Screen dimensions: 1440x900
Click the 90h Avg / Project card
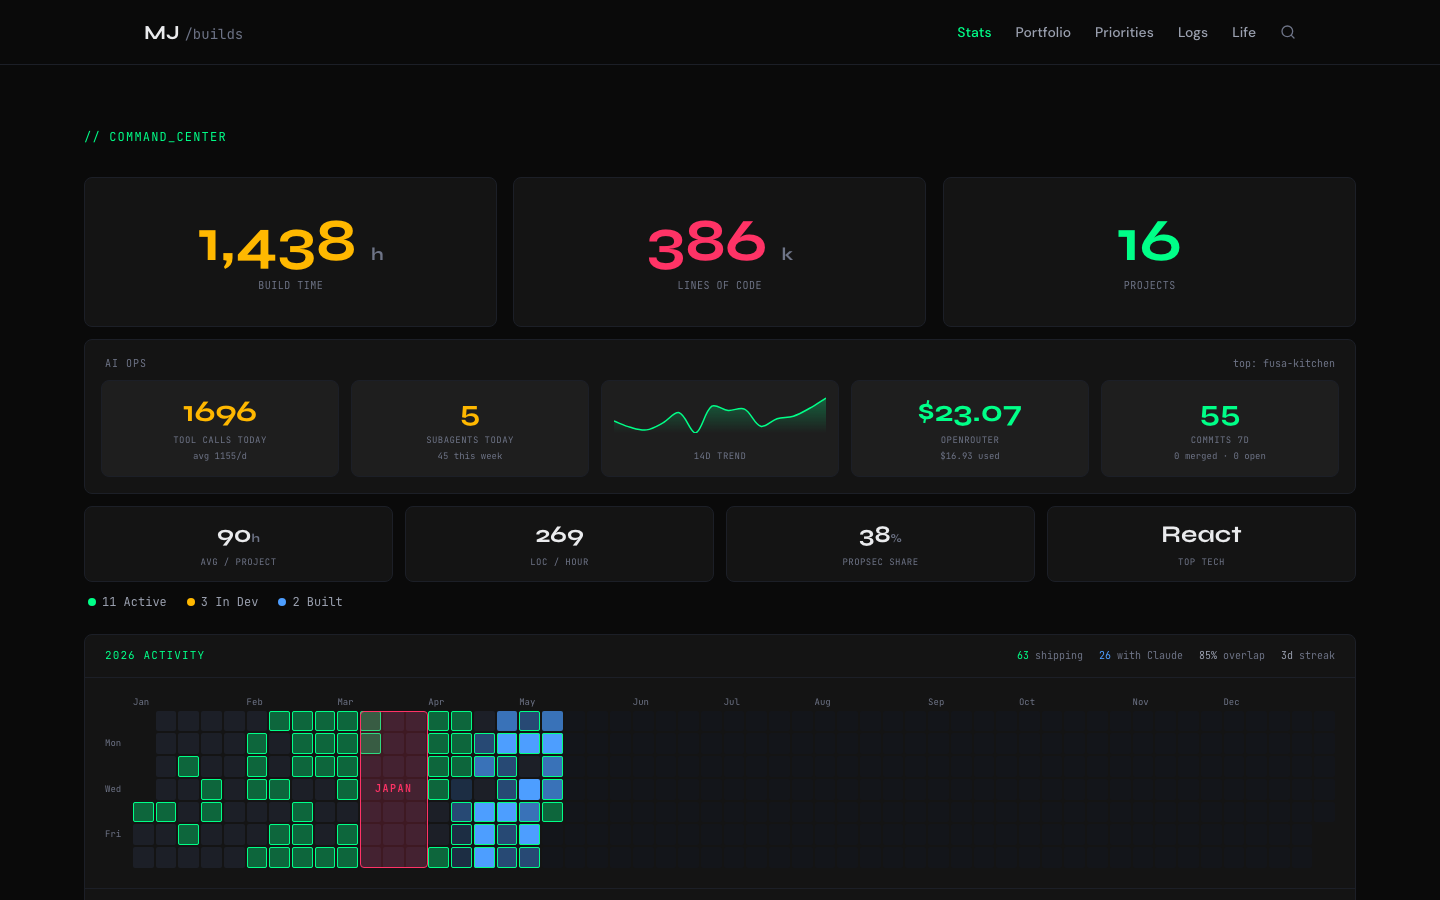[x=238, y=544]
